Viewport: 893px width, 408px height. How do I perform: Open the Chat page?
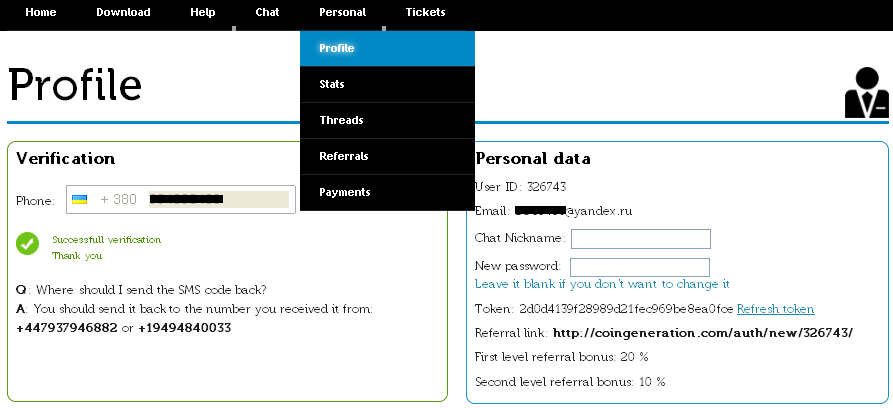point(267,12)
